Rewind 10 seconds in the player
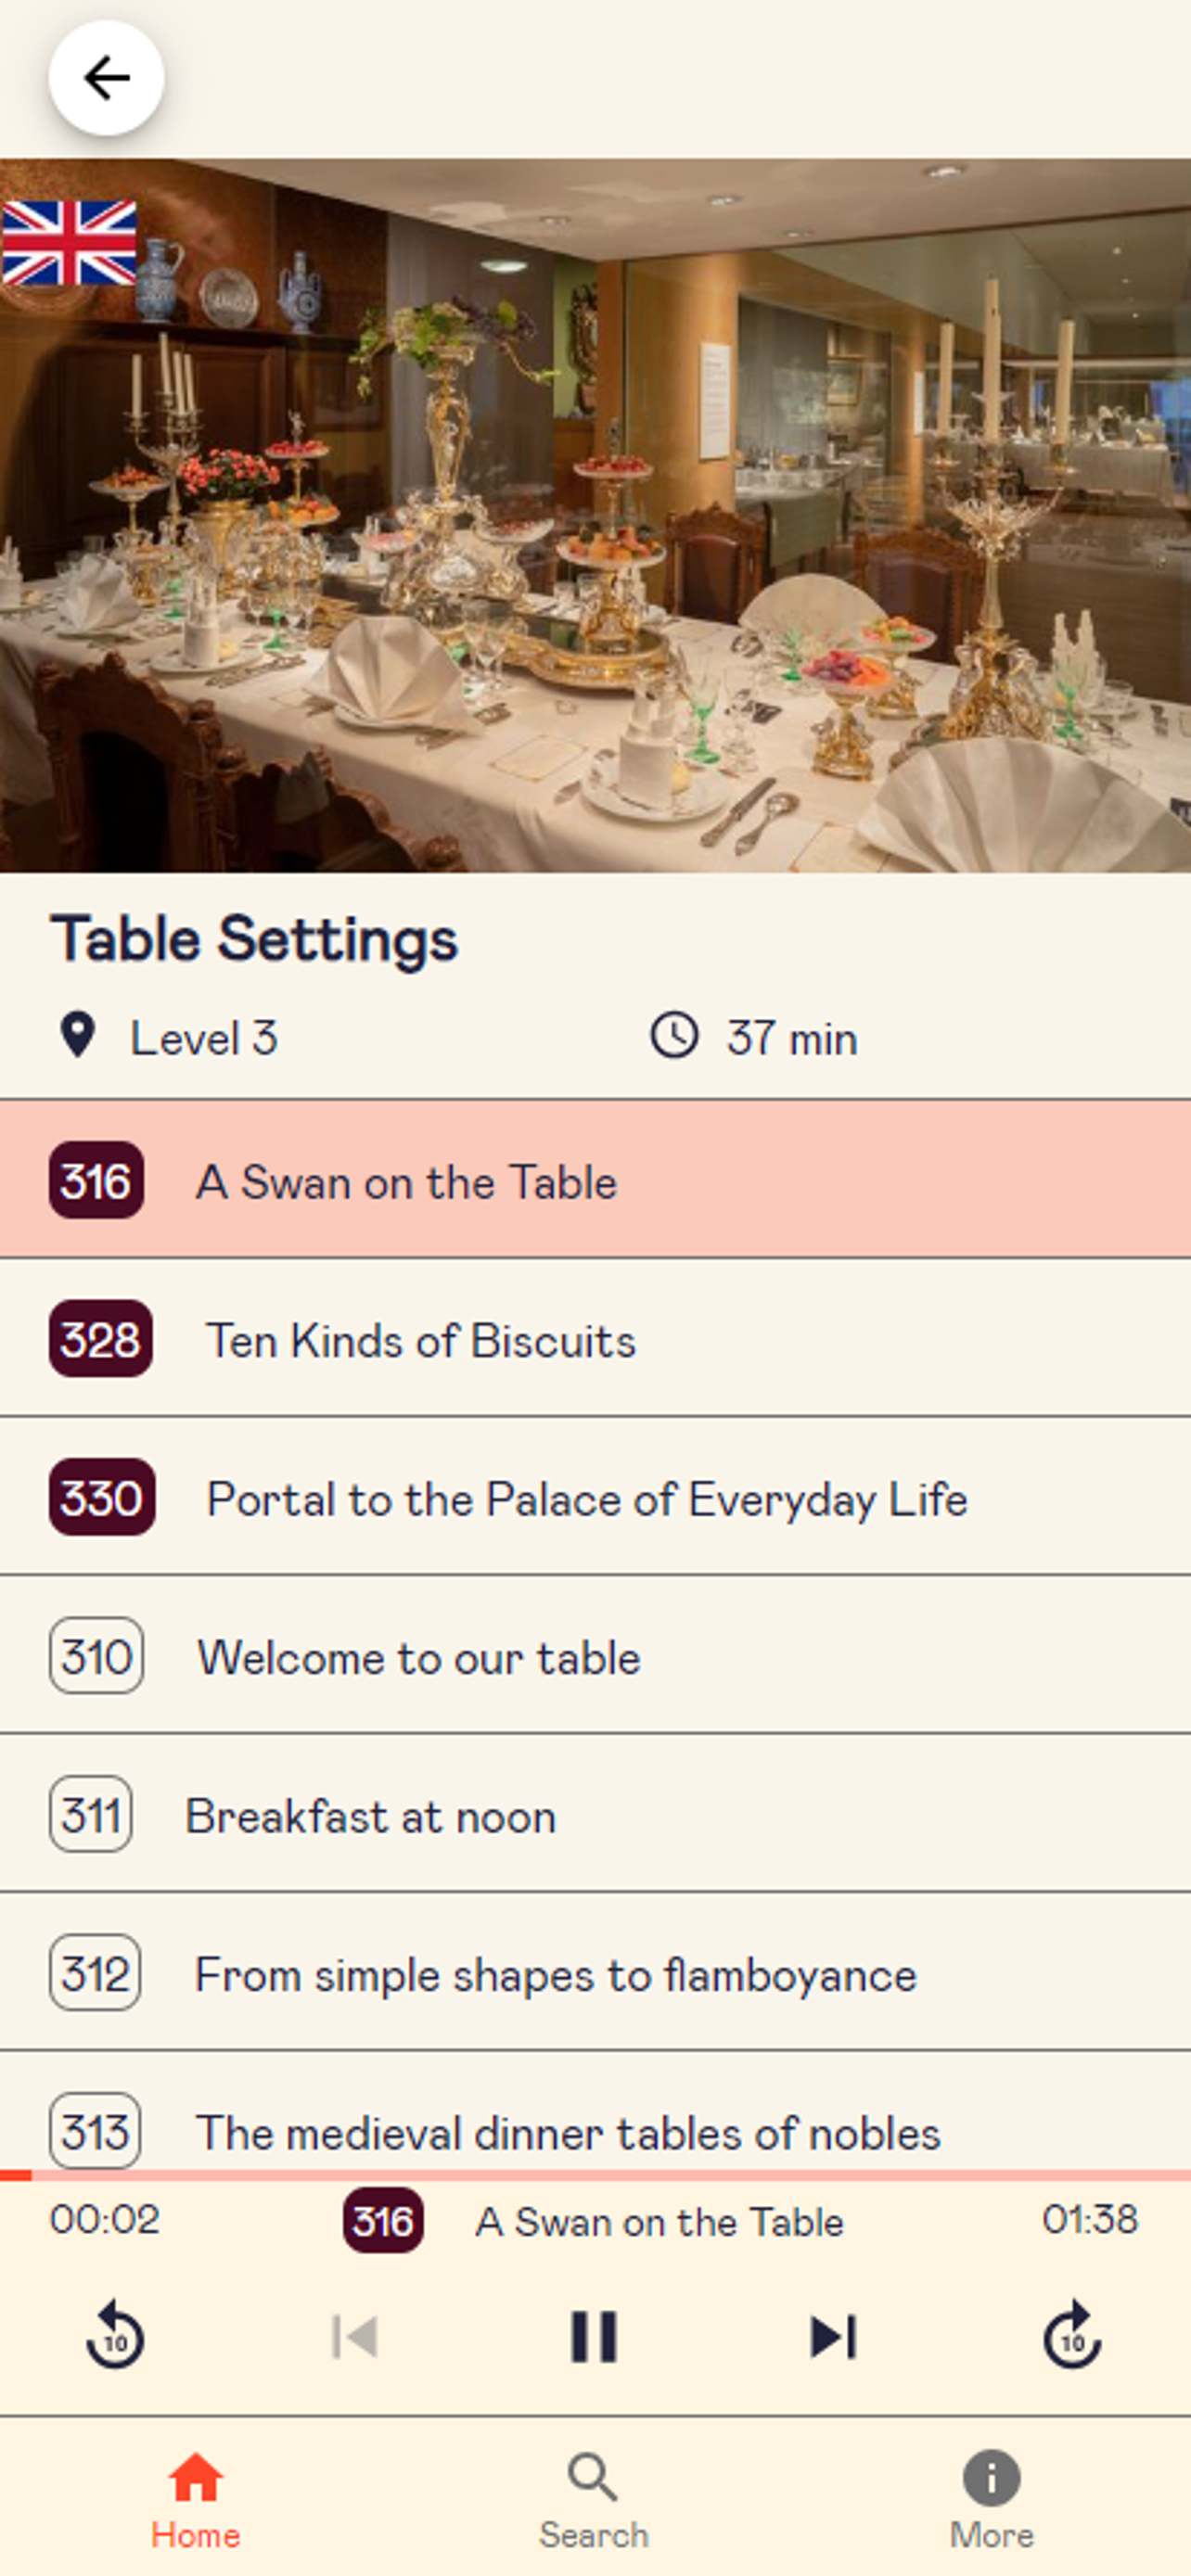The height and width of the screenshot is (2576, 1191). (x=115, y=2336)
